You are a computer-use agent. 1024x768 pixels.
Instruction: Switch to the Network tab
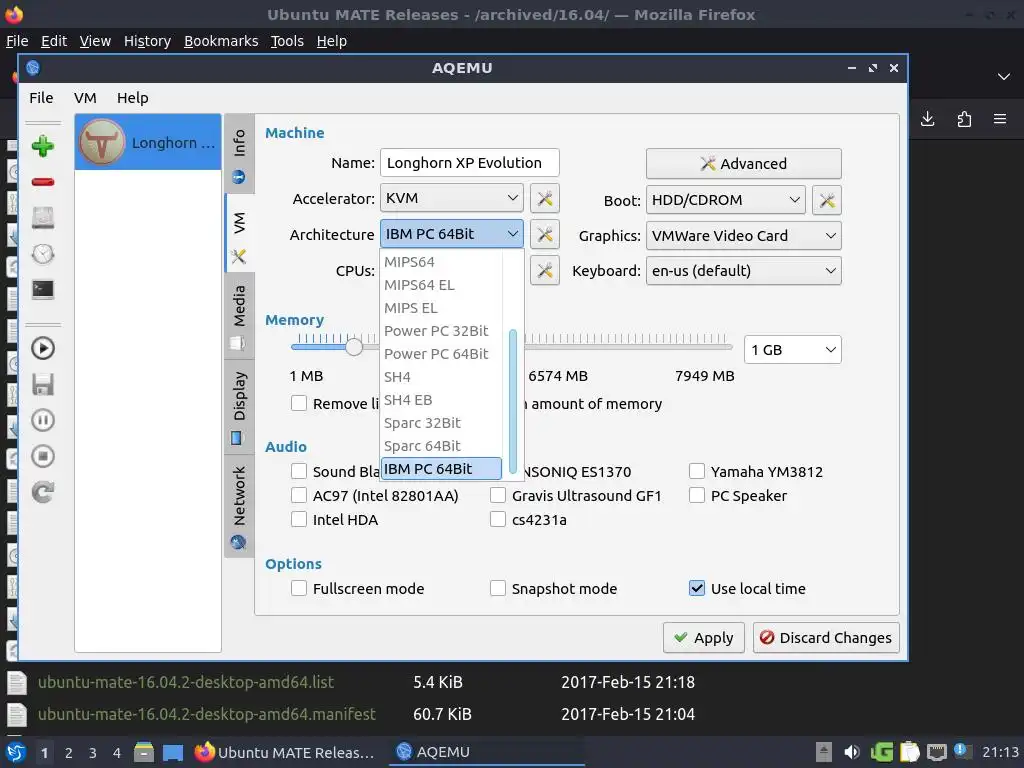239,506
